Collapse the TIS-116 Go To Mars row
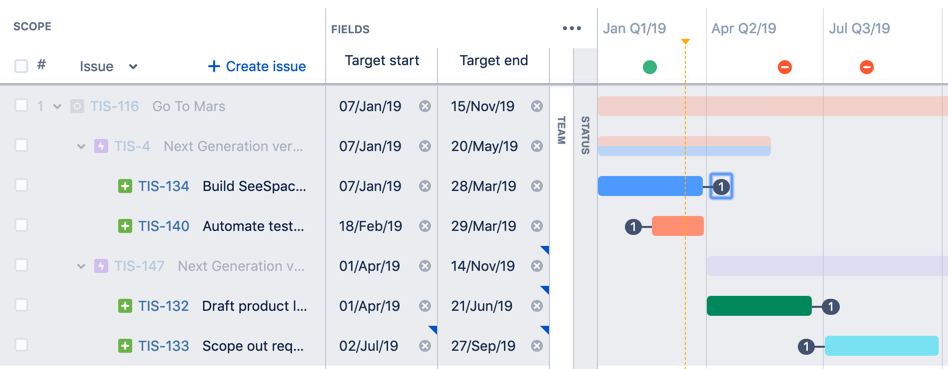The width and height of the screenshot is (948, 369). pyautogui.click(x=57, y=107)
